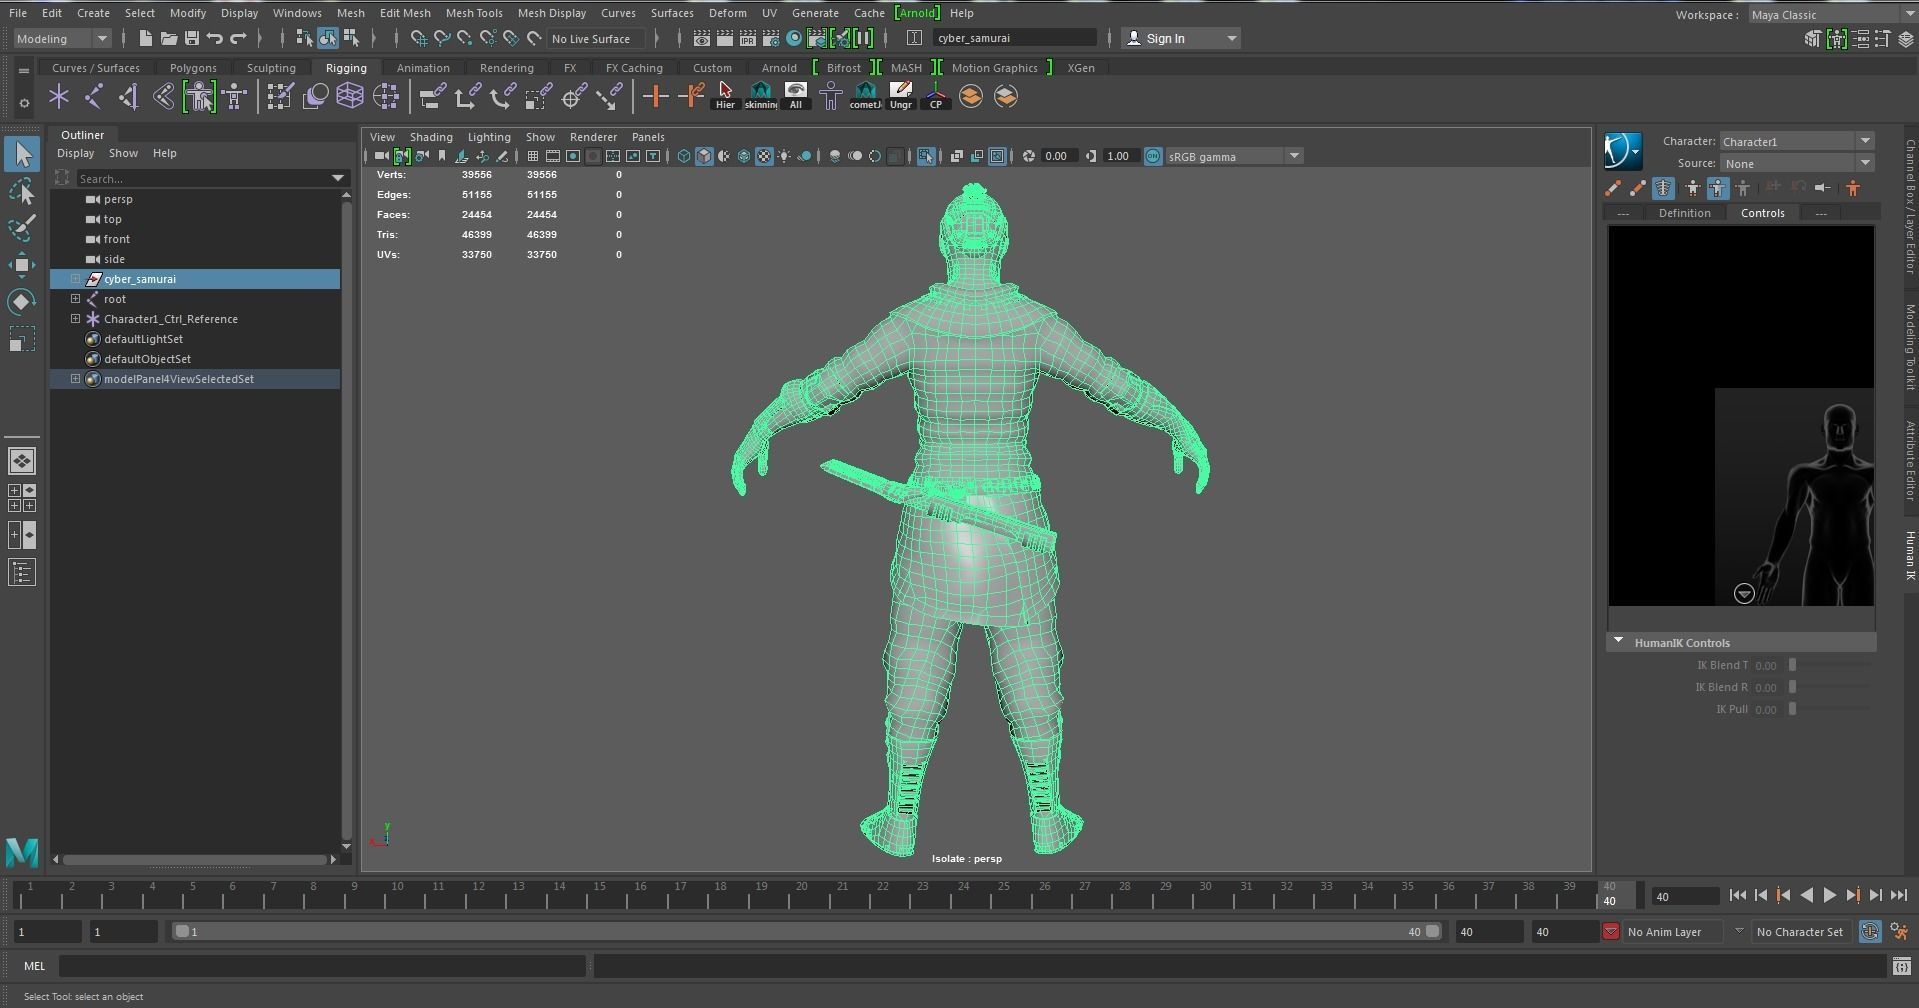Expand the root joint in Outliner

coord(75,299)
